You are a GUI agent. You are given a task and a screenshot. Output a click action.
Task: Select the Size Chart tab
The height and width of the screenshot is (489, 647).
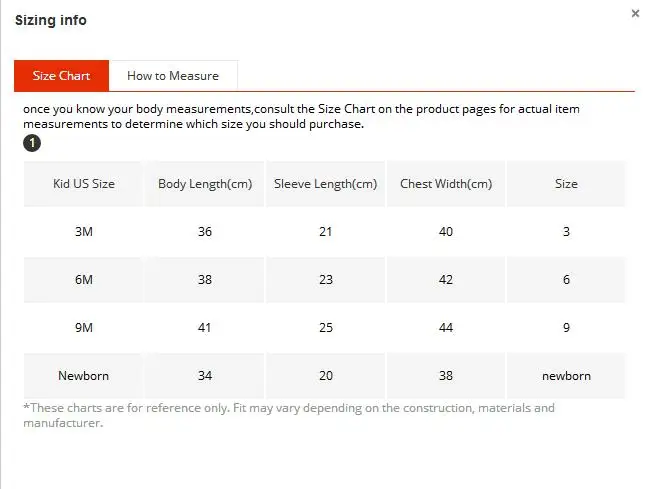click(x=61, y=76)
